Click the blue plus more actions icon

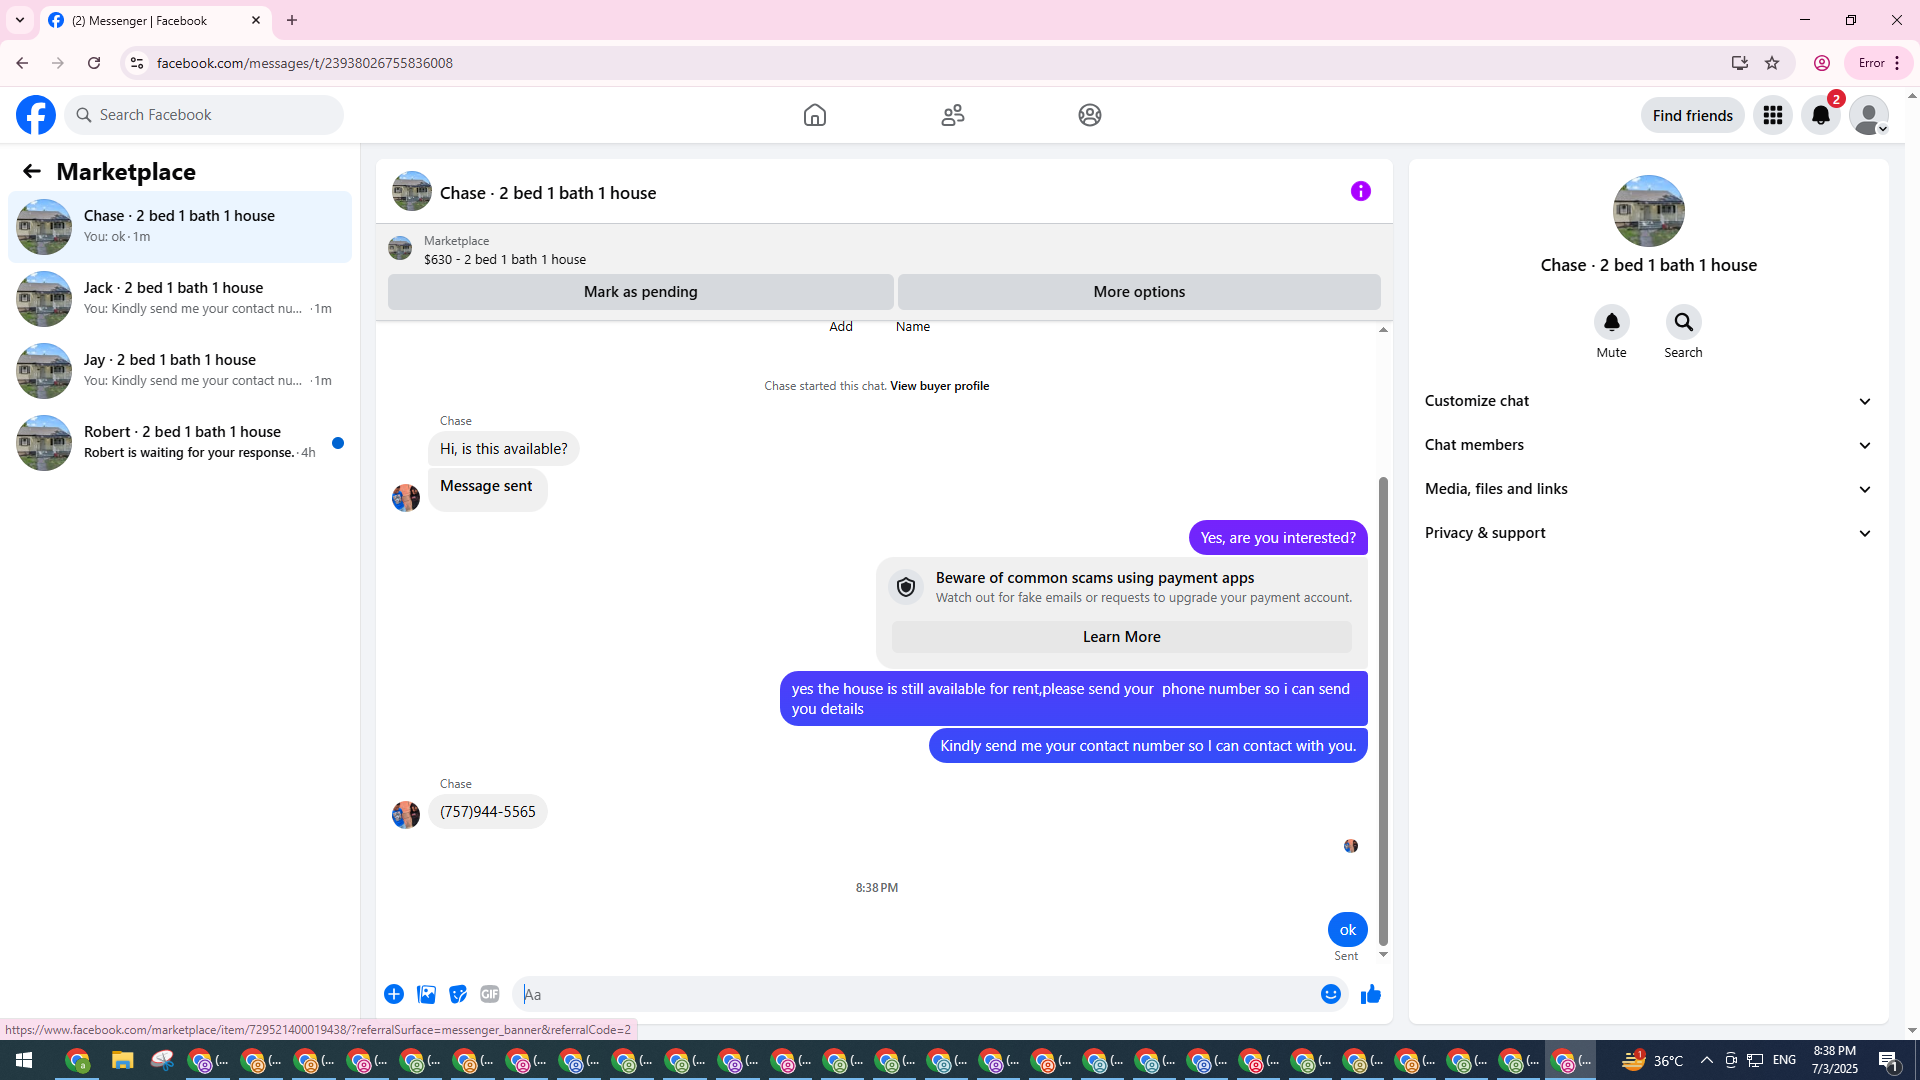point(394,994)
